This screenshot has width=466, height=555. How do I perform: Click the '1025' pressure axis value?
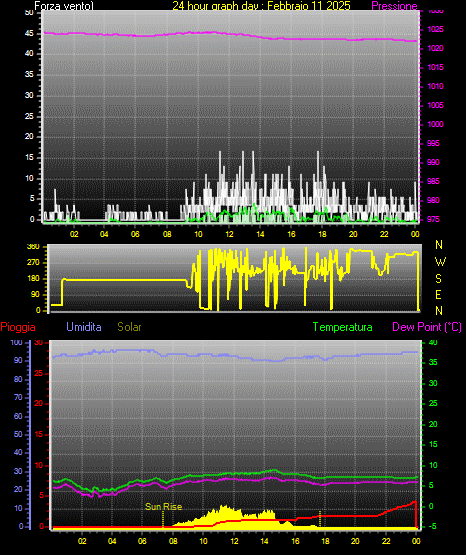pyautogui.click(x=435, y=29)
